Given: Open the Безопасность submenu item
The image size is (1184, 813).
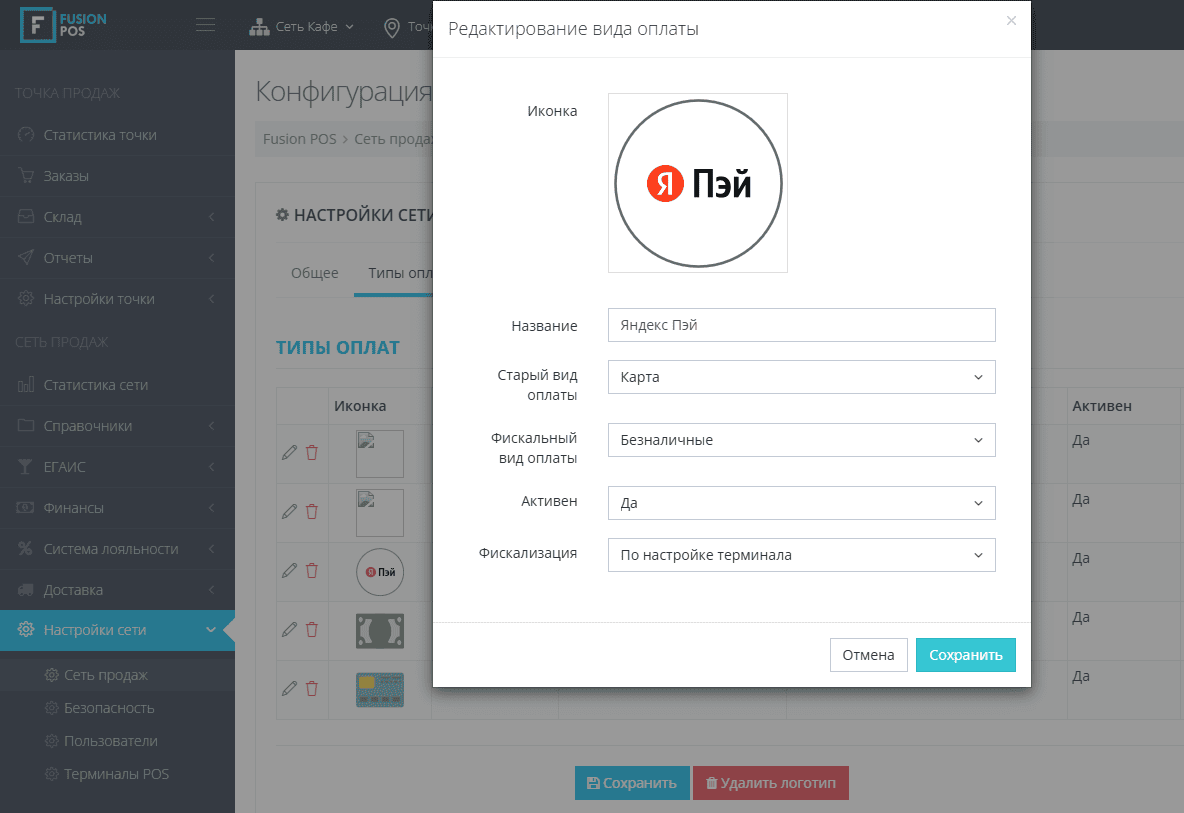Looking at the screenshot, I should [117, 708].
